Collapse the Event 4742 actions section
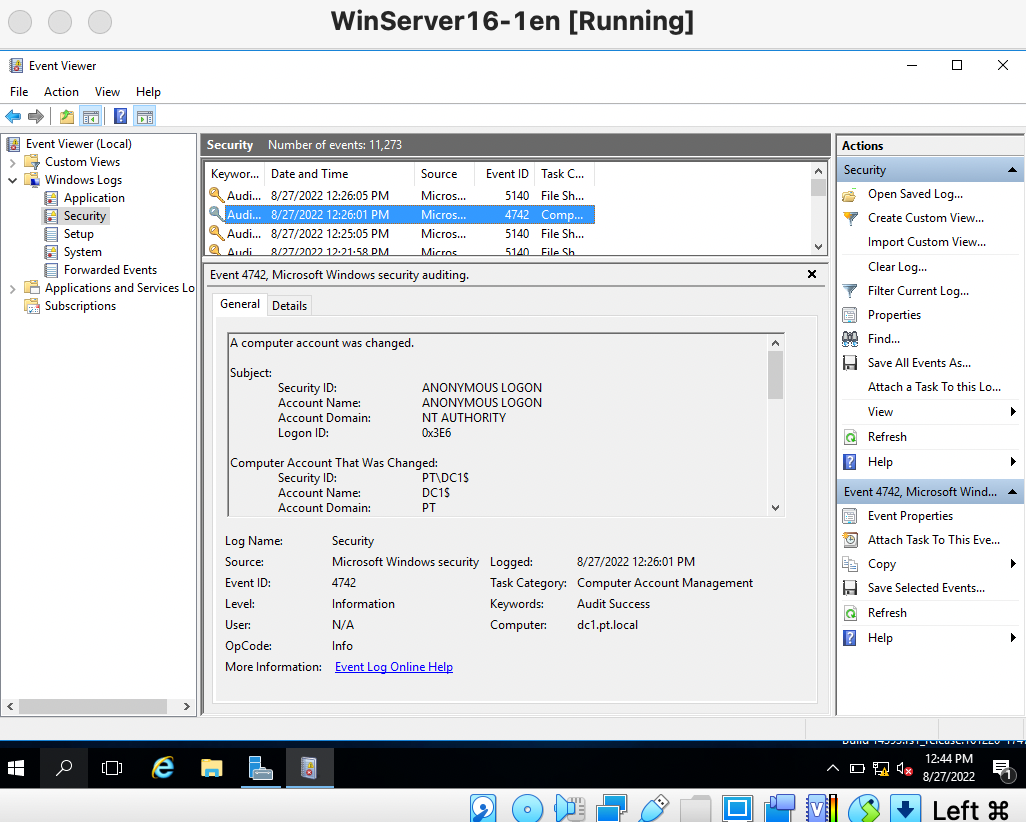1026x822 pixels. coord(1012,491)
